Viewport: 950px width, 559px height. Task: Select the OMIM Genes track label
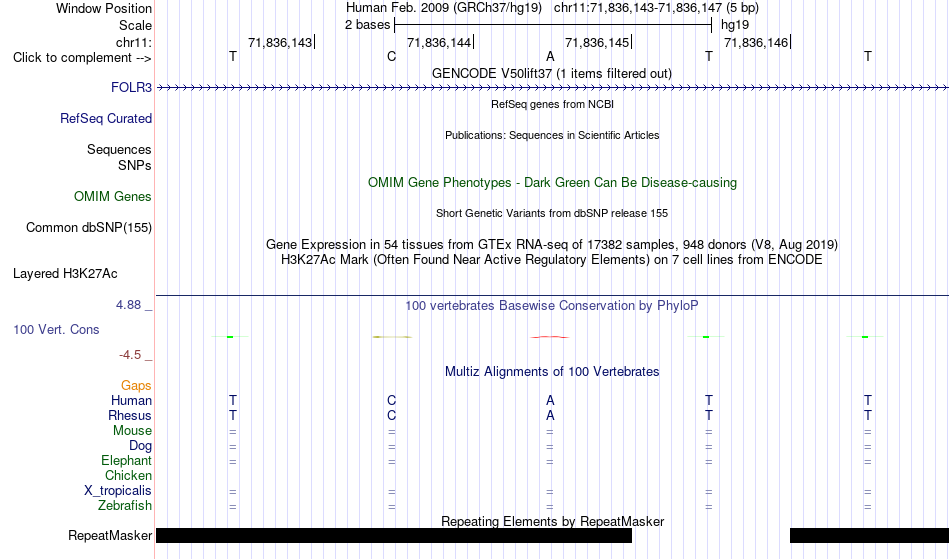pyautogui.click(x=112, y=196)
